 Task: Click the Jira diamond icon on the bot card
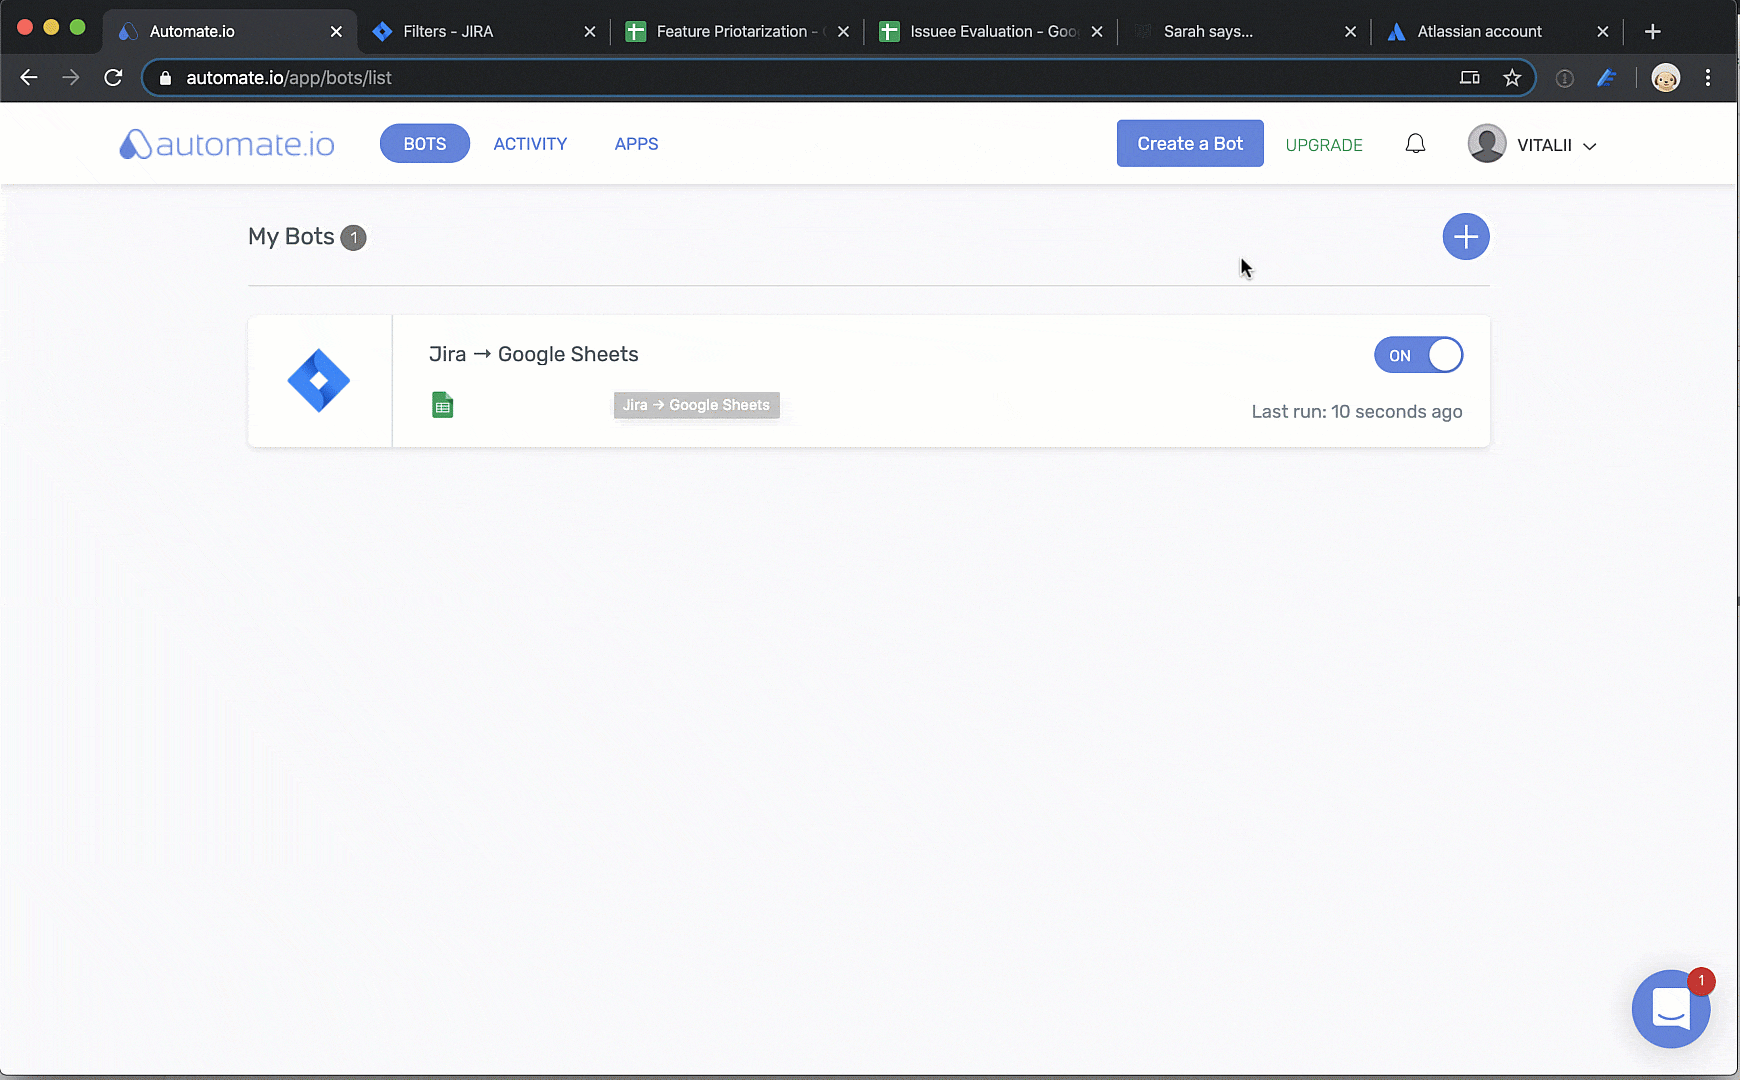tap(319, 380)
